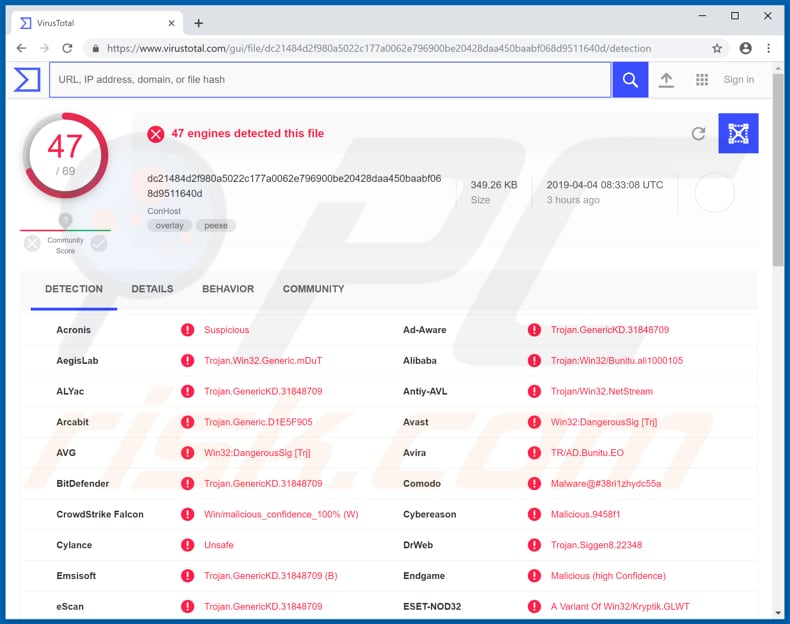Click Cybereason's Malicious.9458f1 result
This screenshot has width=790, height=624.
coord(585,514)
